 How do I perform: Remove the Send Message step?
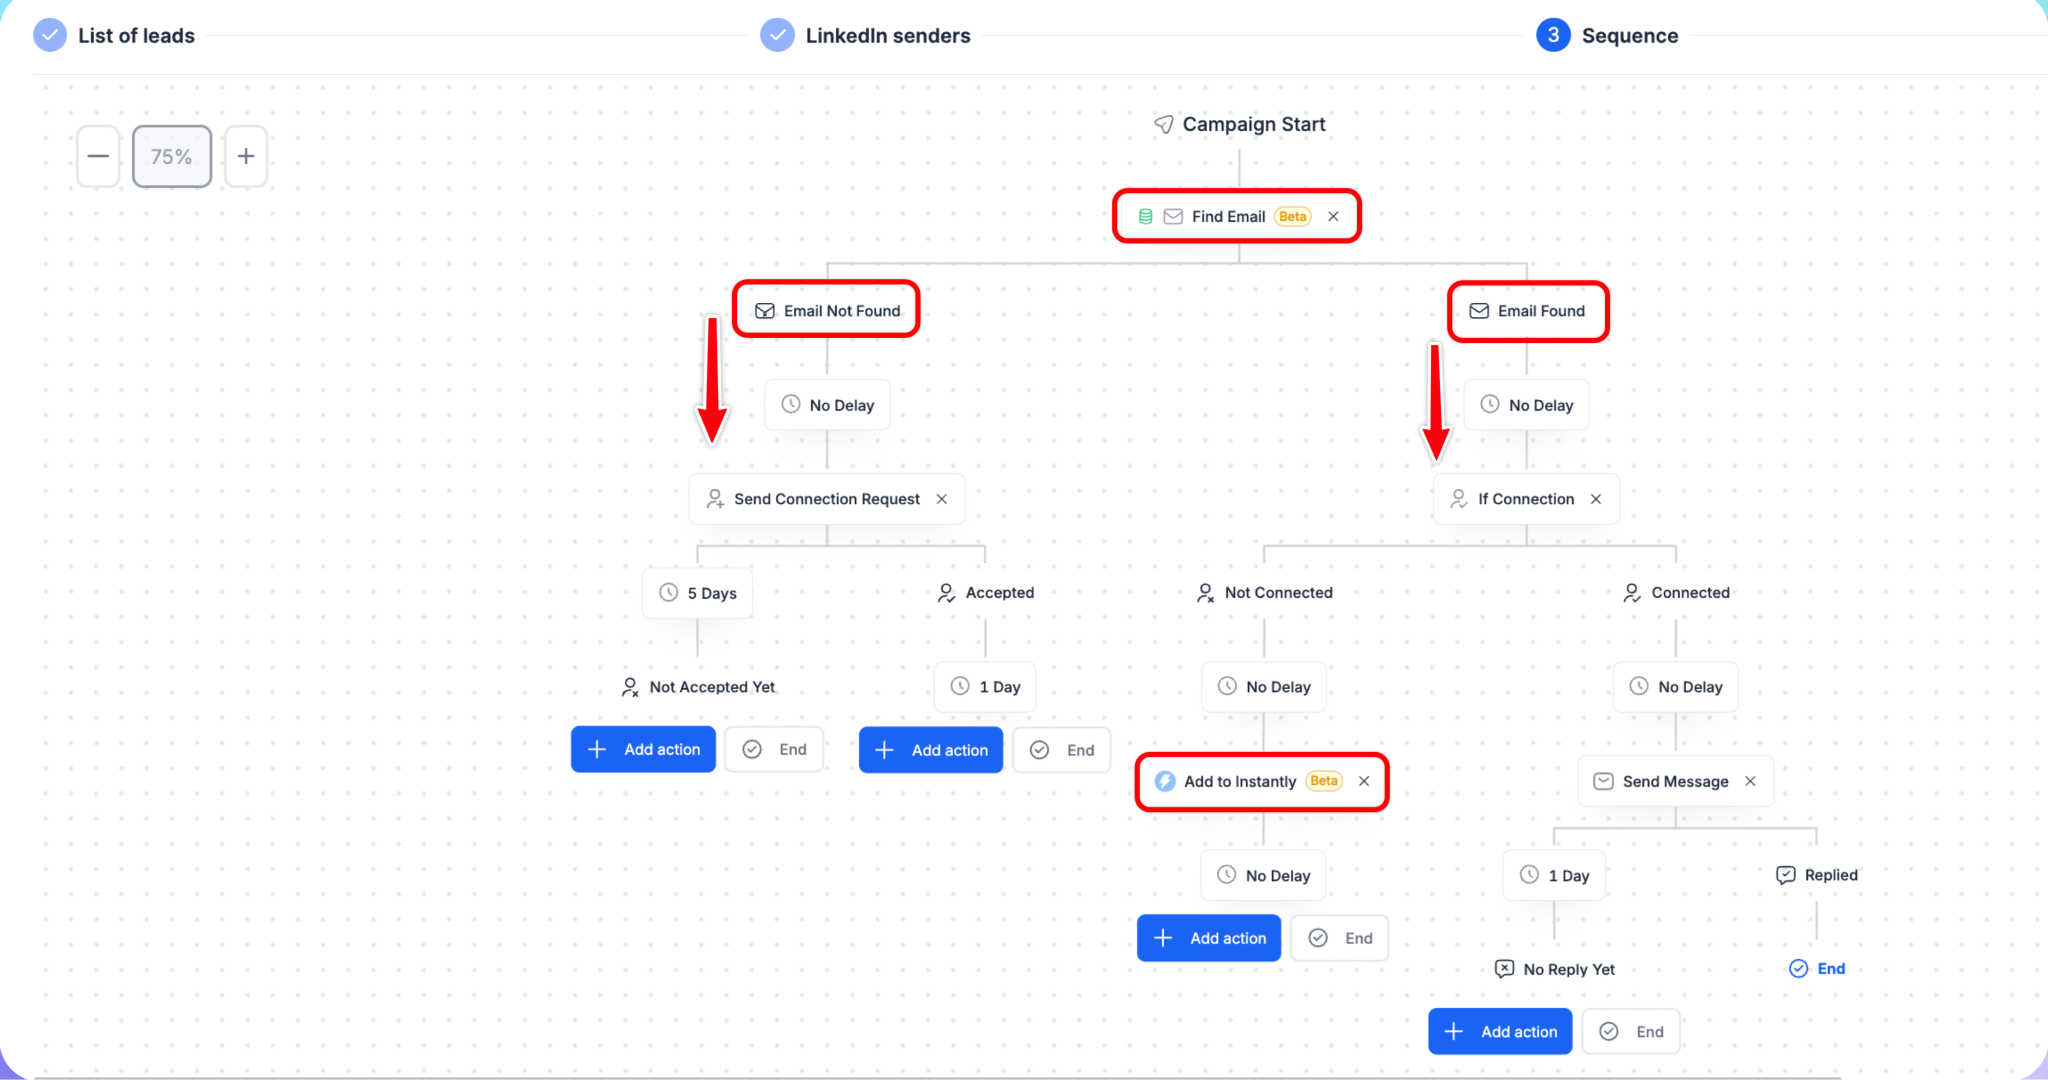(x=1750, y=781)
